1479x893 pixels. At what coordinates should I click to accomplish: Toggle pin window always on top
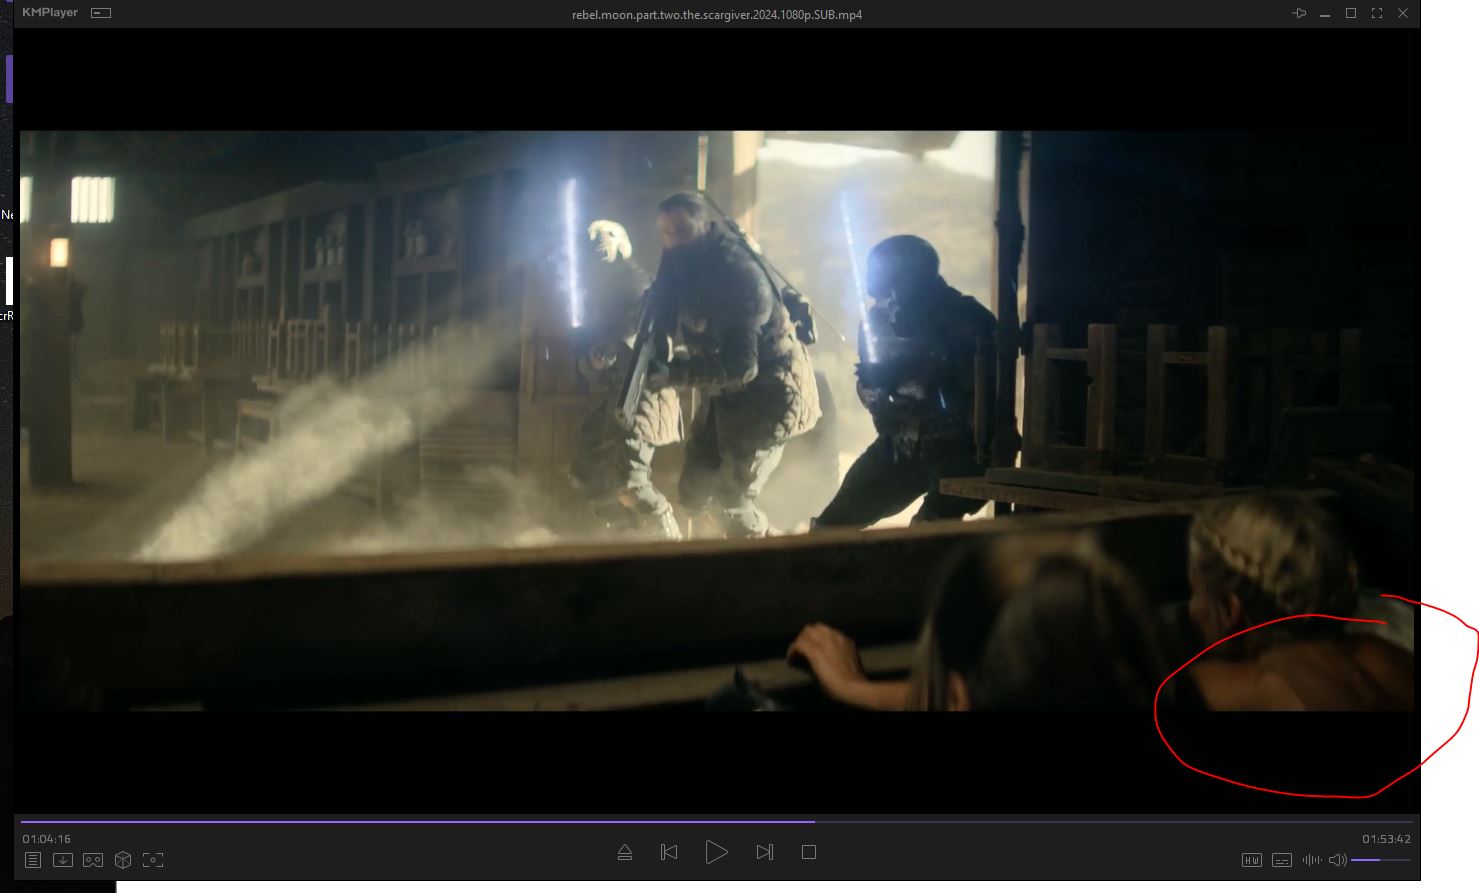(1299, 14)
